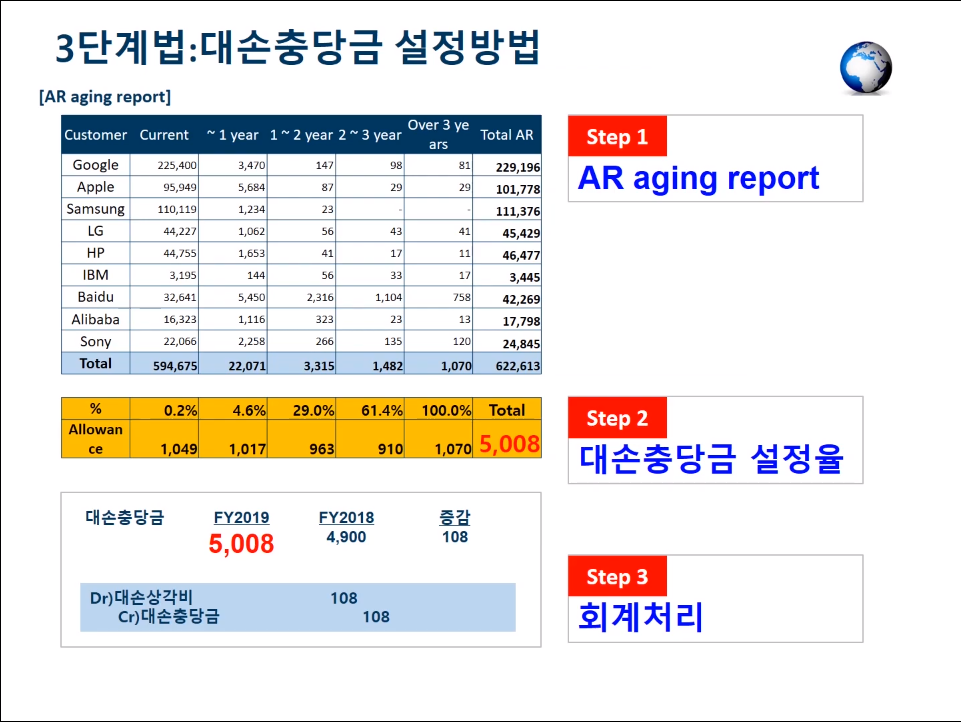Select the 'Total AR' column header
The width and height of the screenshot is (961, 722).
point(507,135)
